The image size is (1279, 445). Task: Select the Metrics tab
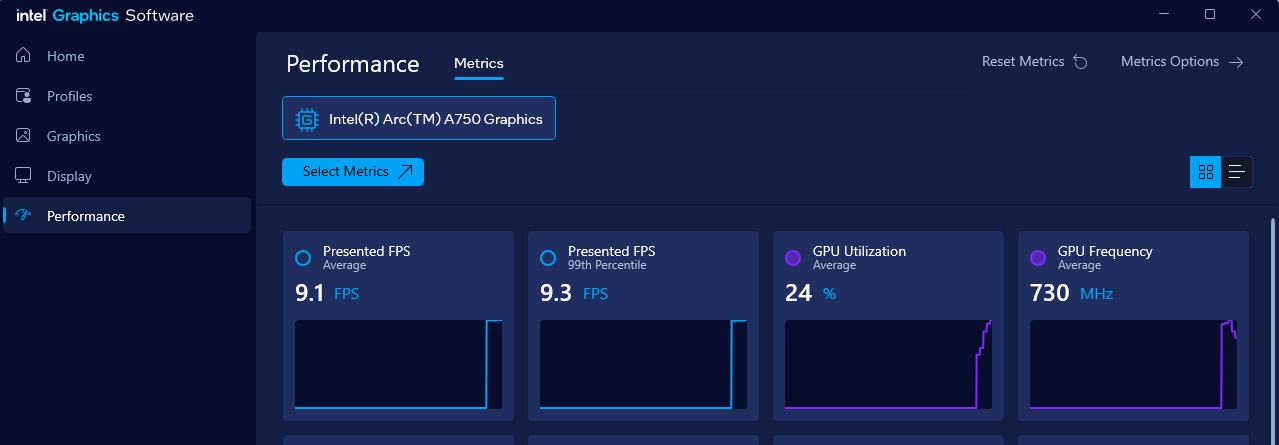(479, 63)
